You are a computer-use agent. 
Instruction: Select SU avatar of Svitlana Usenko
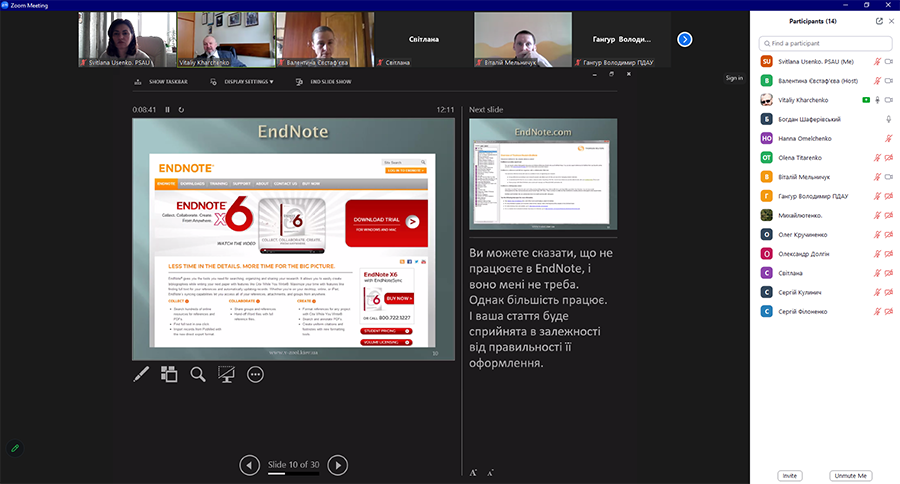coord(766,61)
